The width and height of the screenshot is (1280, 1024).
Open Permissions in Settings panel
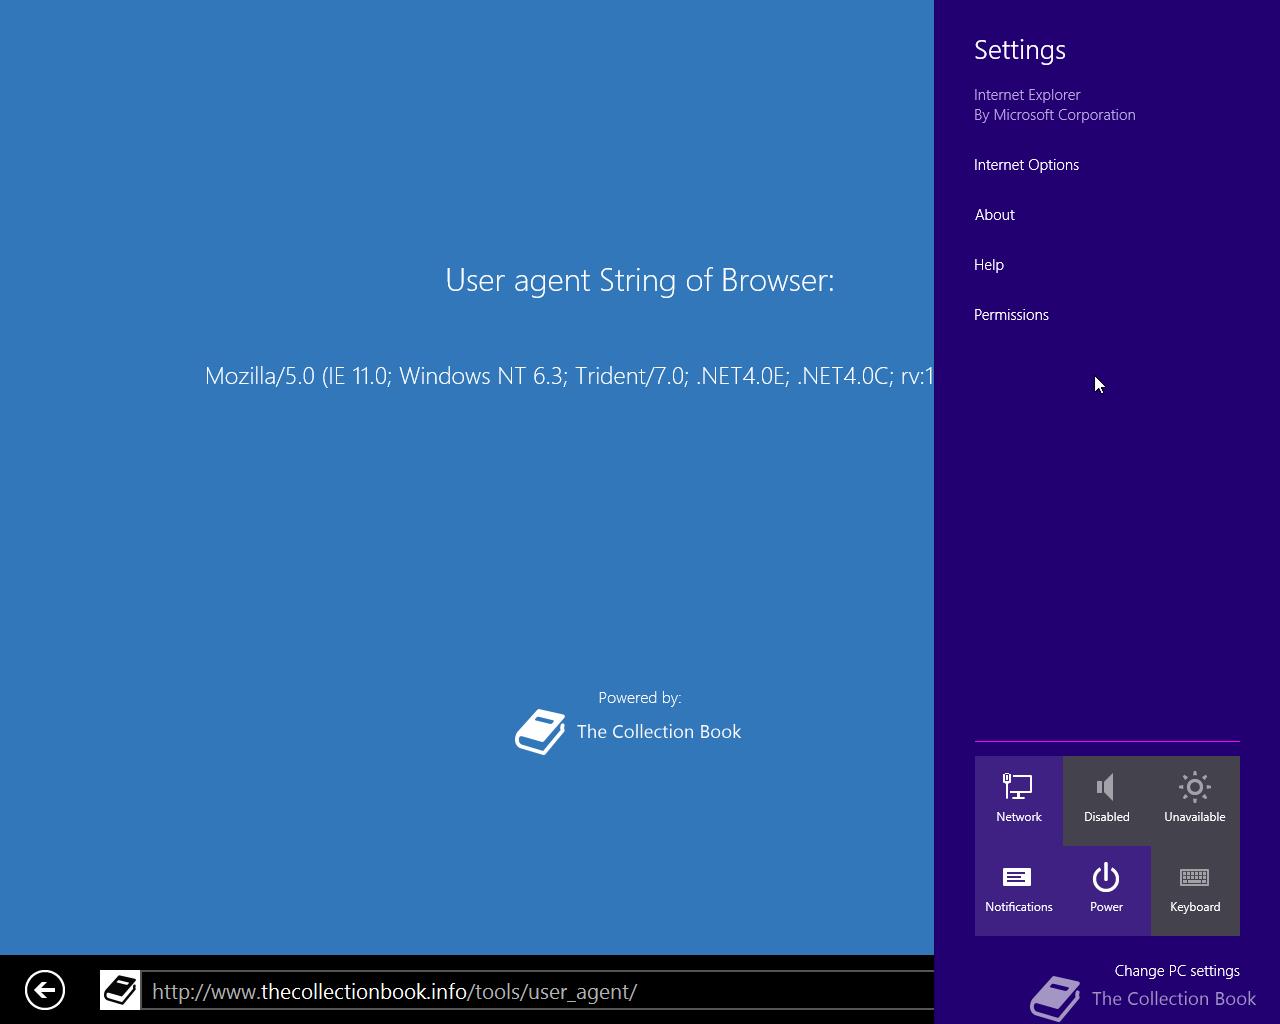click(x=1011, y=315)
